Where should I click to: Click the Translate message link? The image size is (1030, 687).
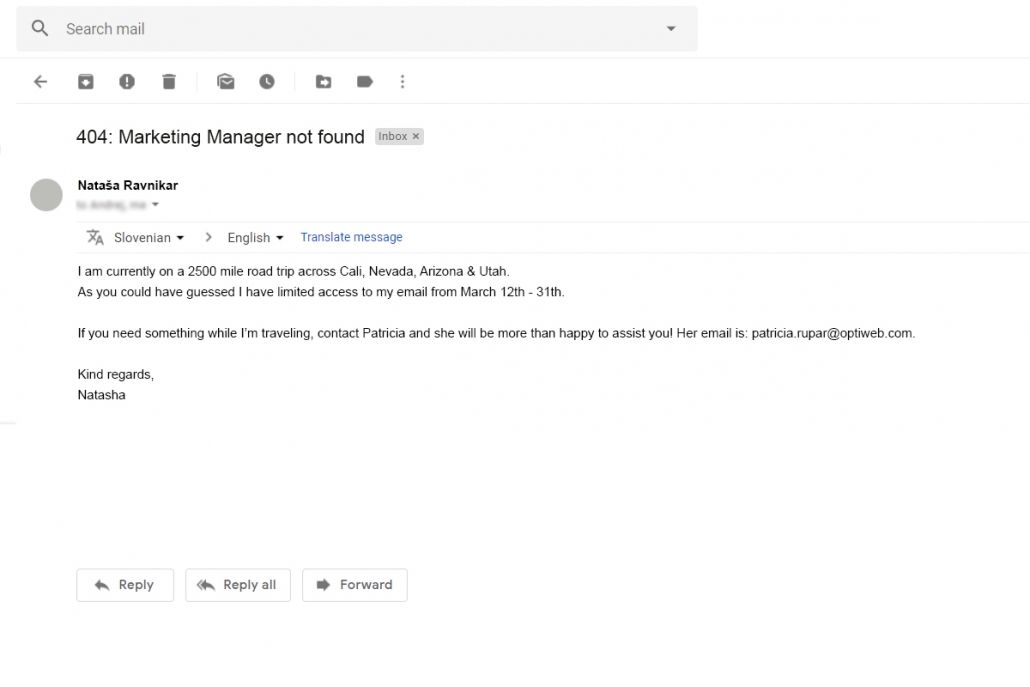[x=351, y=238]
